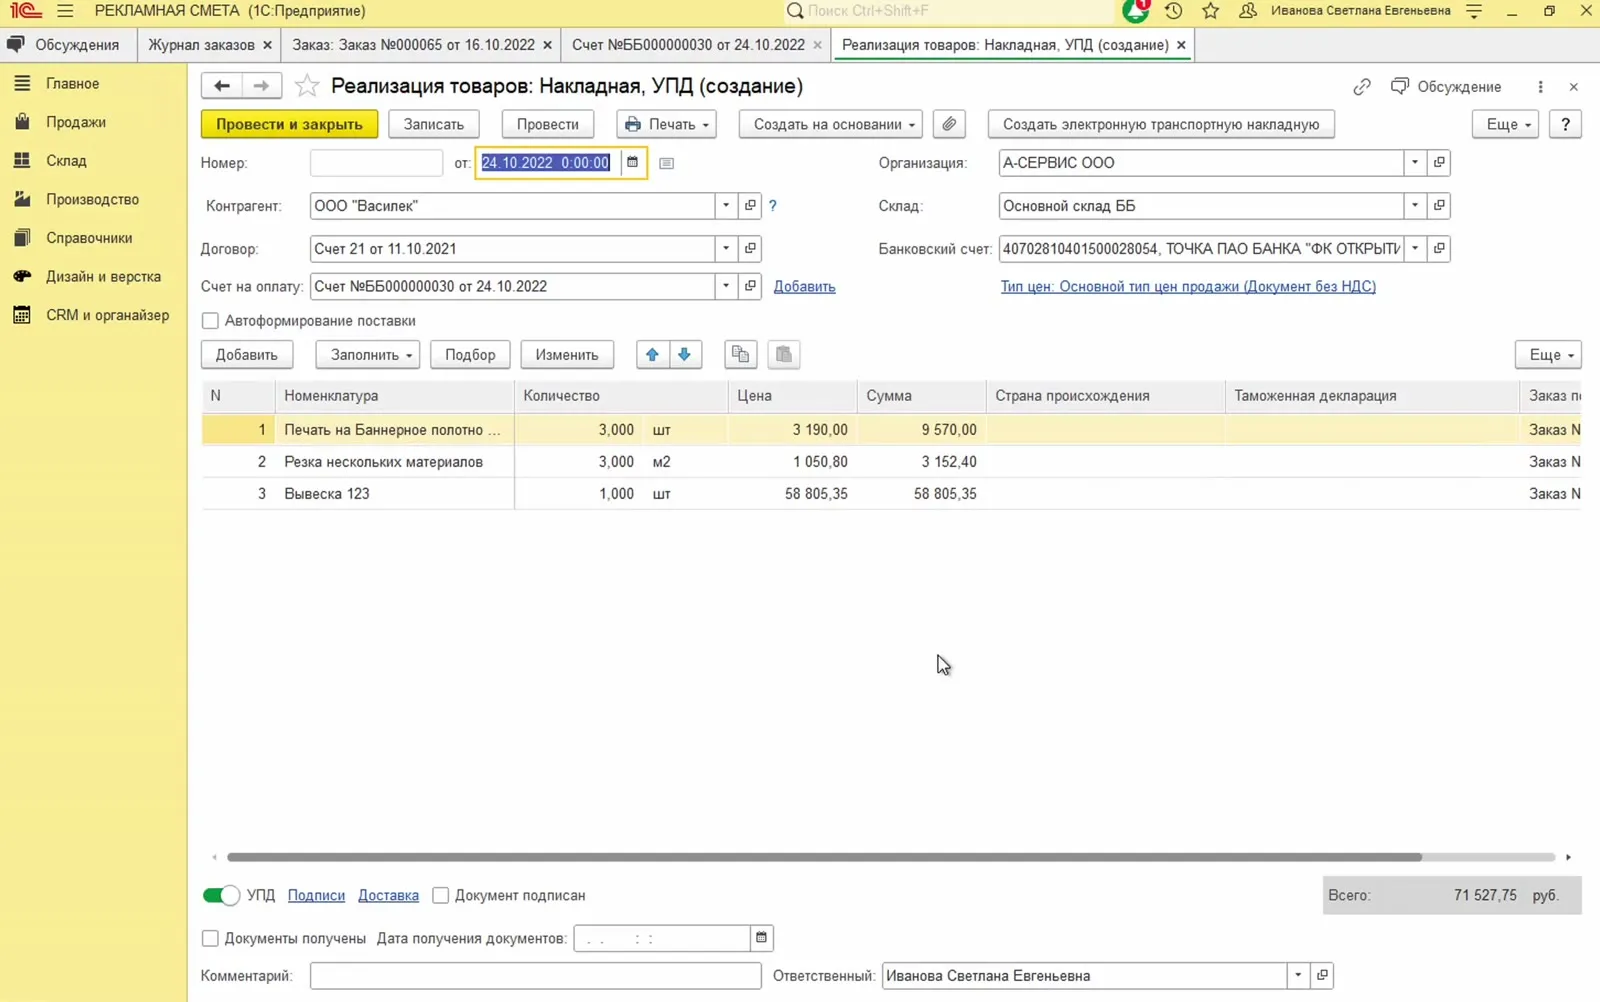Click the paperclip attachments icon

[x=949, y=124]
